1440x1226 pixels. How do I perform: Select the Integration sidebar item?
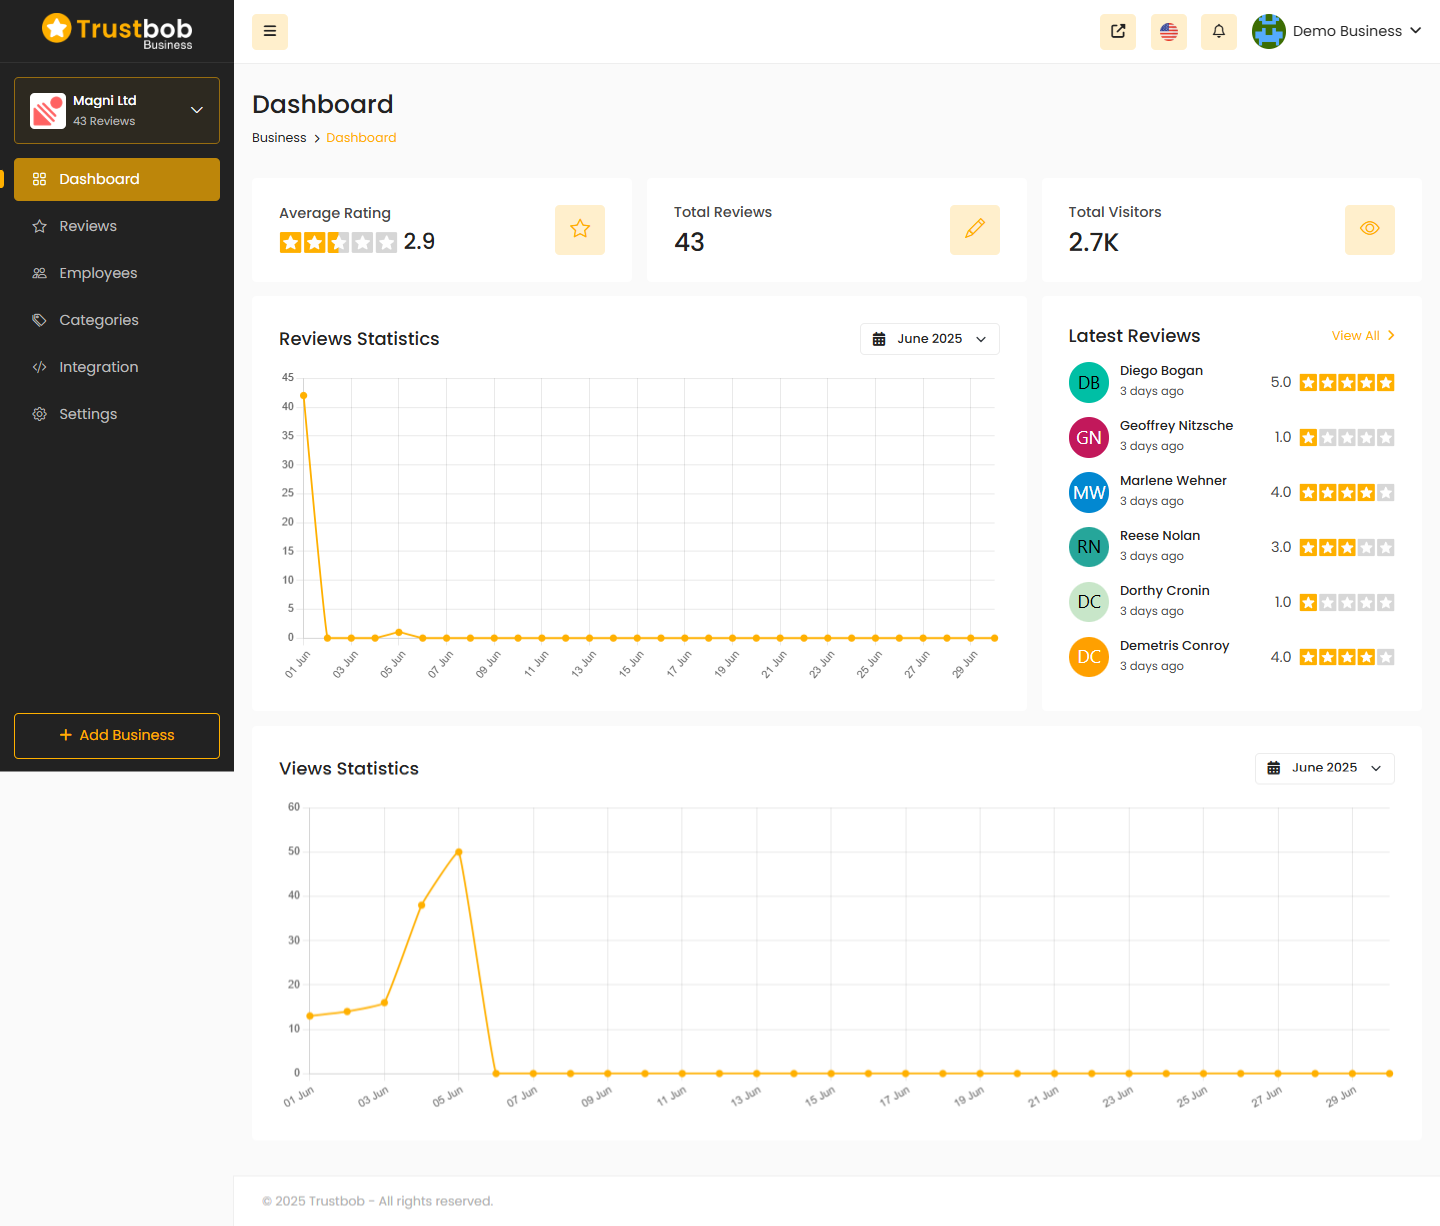pyautogui.click(x=98, y=367)
